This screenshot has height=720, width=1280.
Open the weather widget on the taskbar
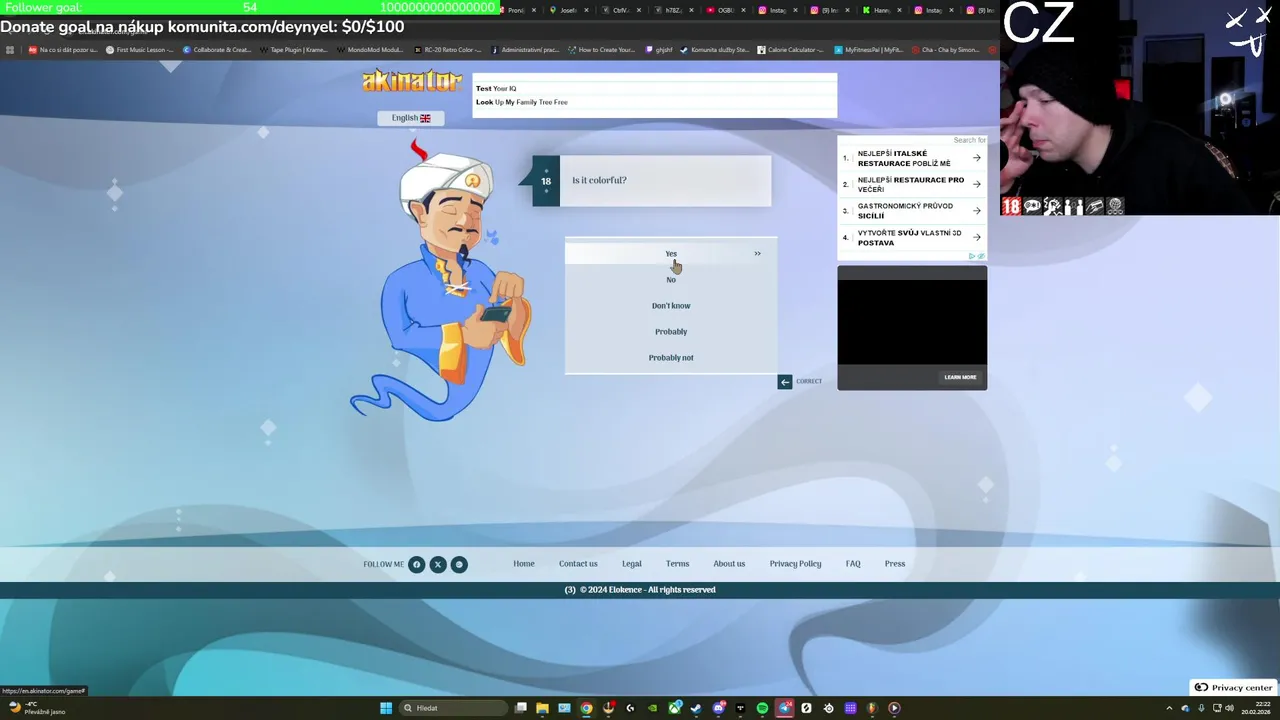click(37, 708)
